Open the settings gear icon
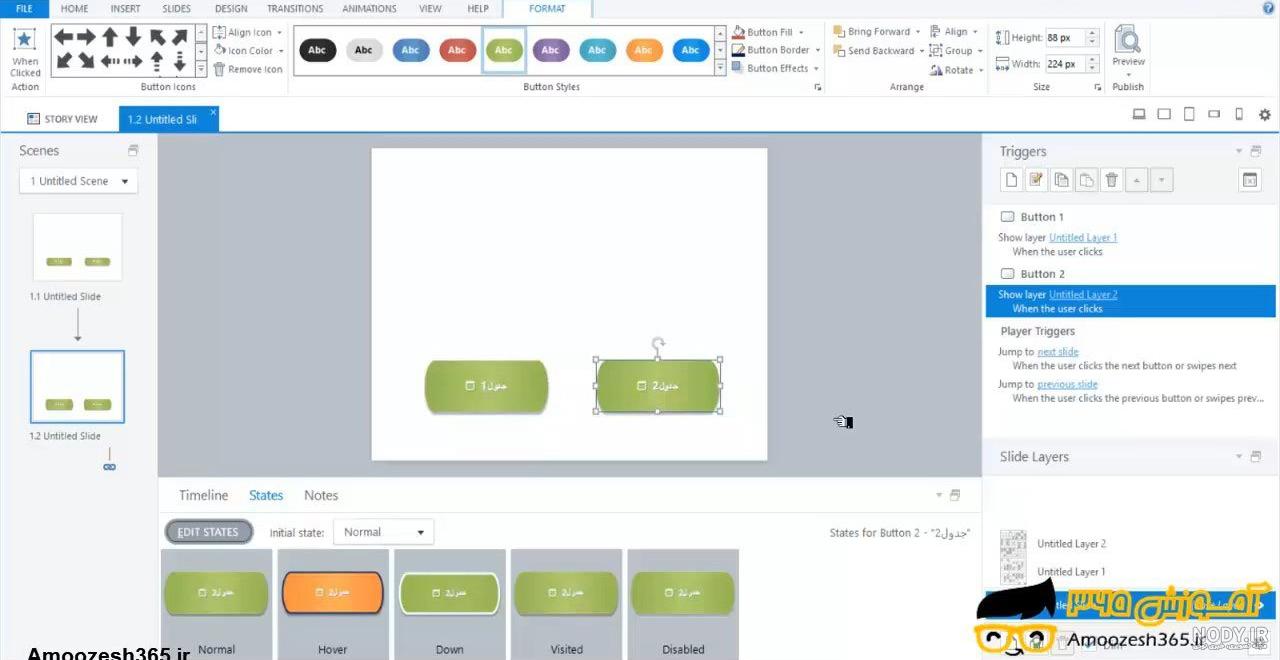Screen dimensions: 1280x660 [x=1265, y=115]
